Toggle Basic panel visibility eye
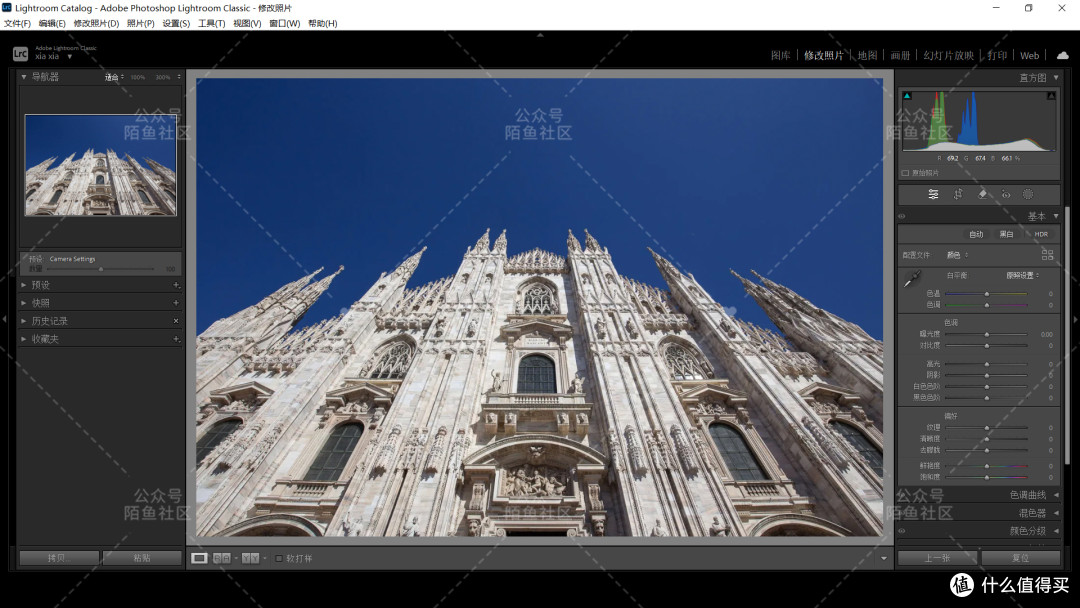The width and height of the screenshot is (1080, 608). pos(902,216)
